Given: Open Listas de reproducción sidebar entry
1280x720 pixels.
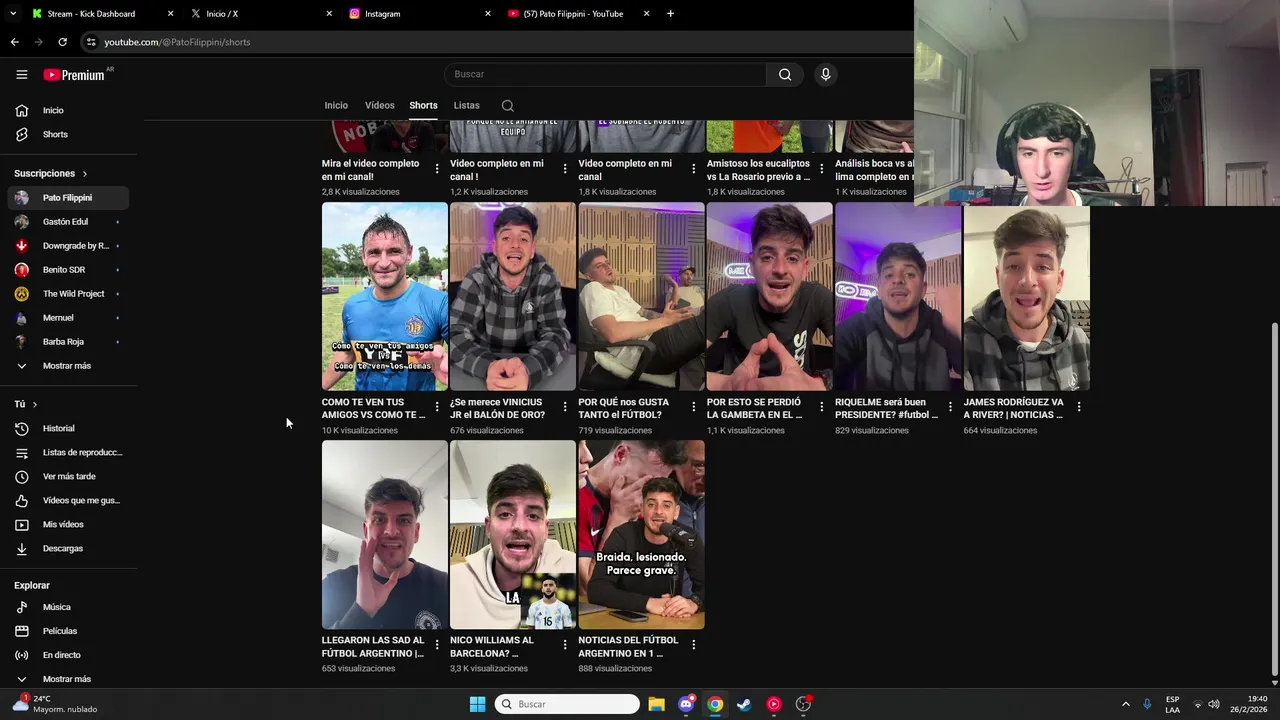Looking at the screenshot, I should pos(68,452).
